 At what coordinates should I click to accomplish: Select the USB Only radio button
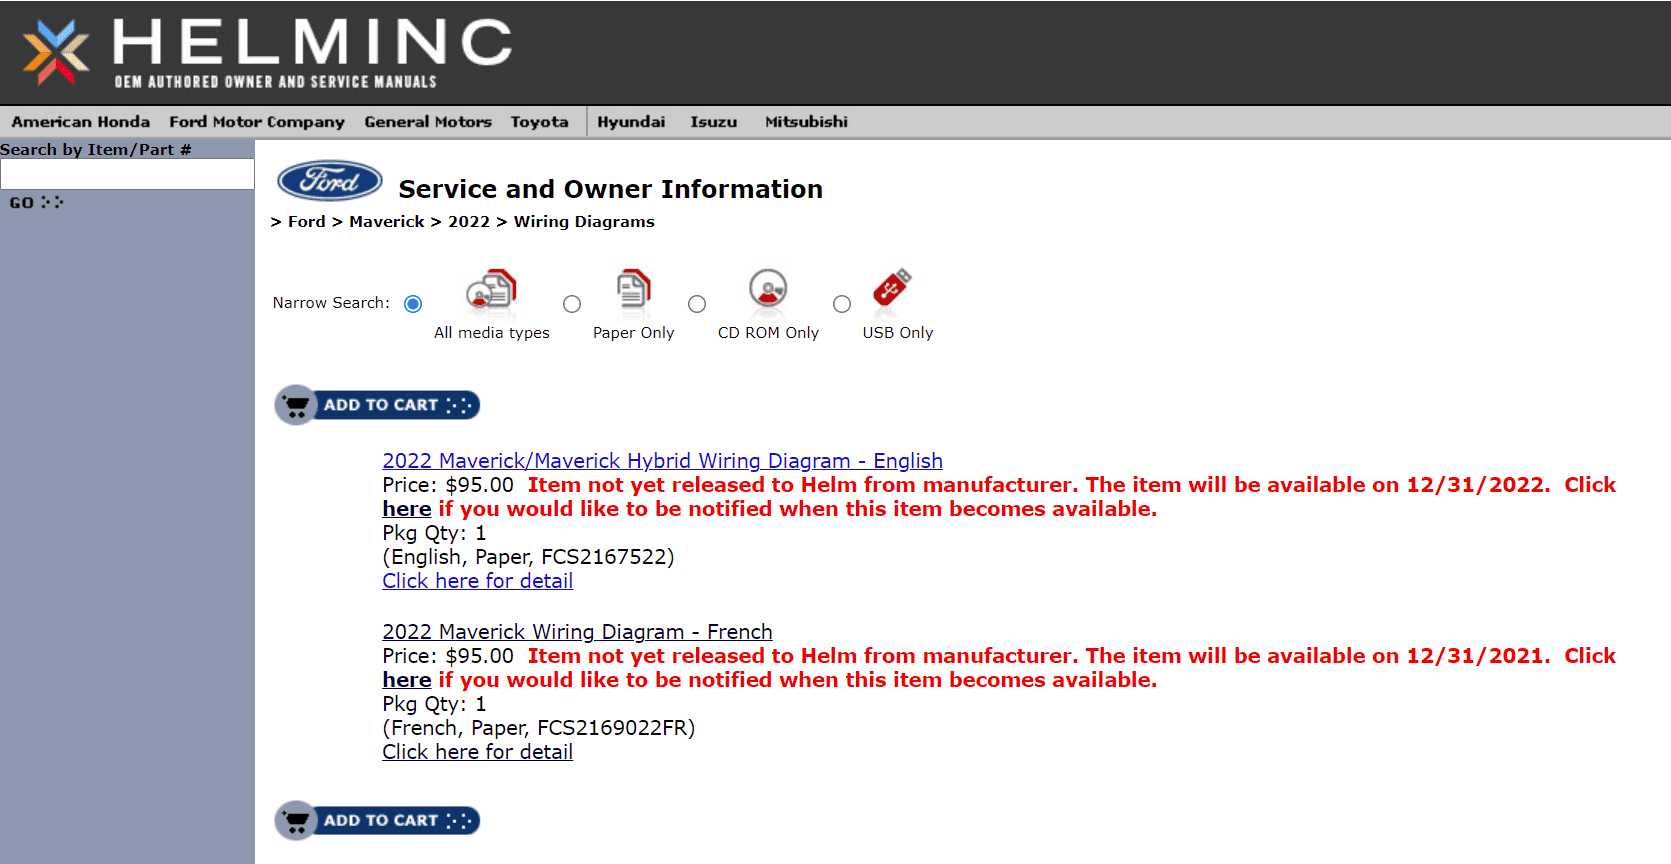tap(842, 304)
